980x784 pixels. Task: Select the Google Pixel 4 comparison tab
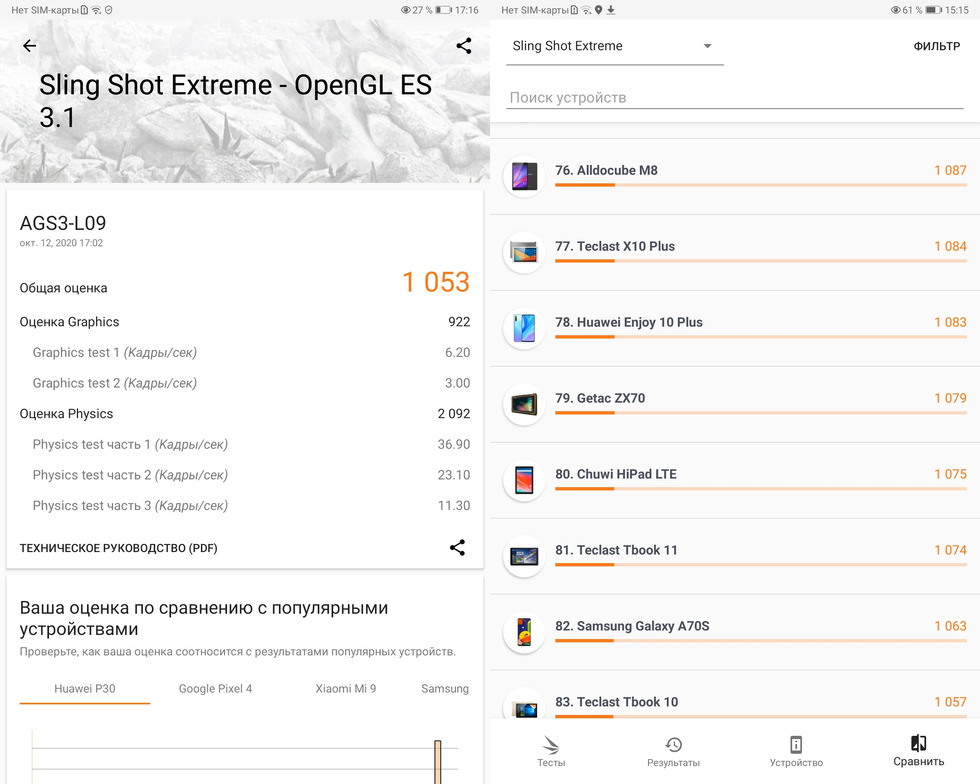(215, 688)
